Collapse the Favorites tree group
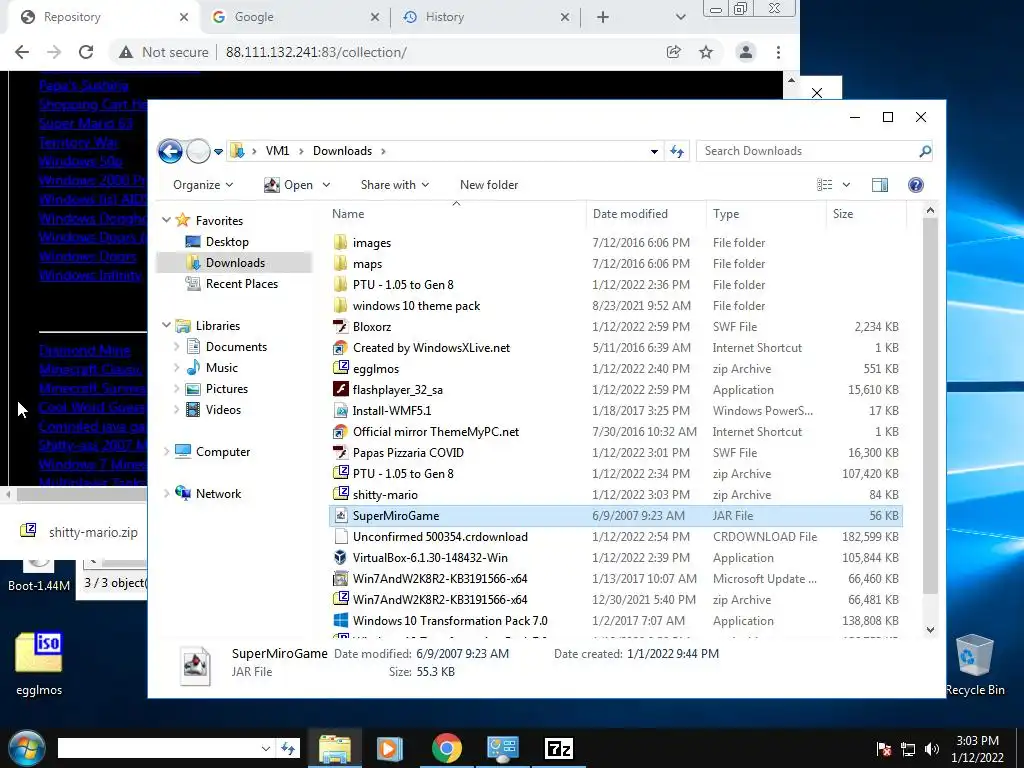The width and height of the screenshot is (1024, 768). 167,220
